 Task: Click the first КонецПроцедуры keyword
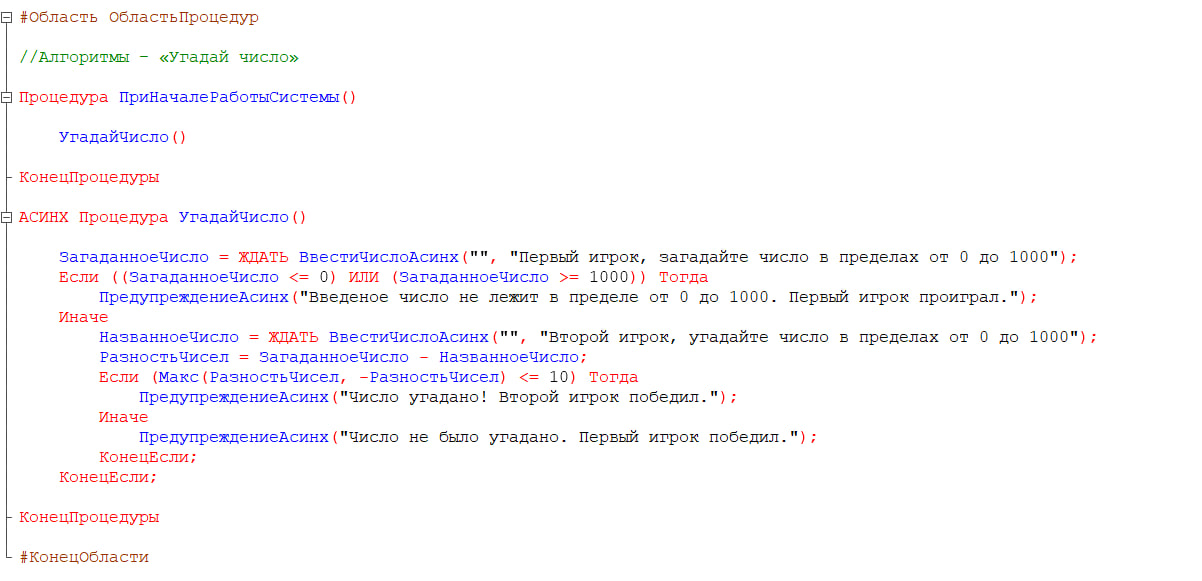point(89,178)
